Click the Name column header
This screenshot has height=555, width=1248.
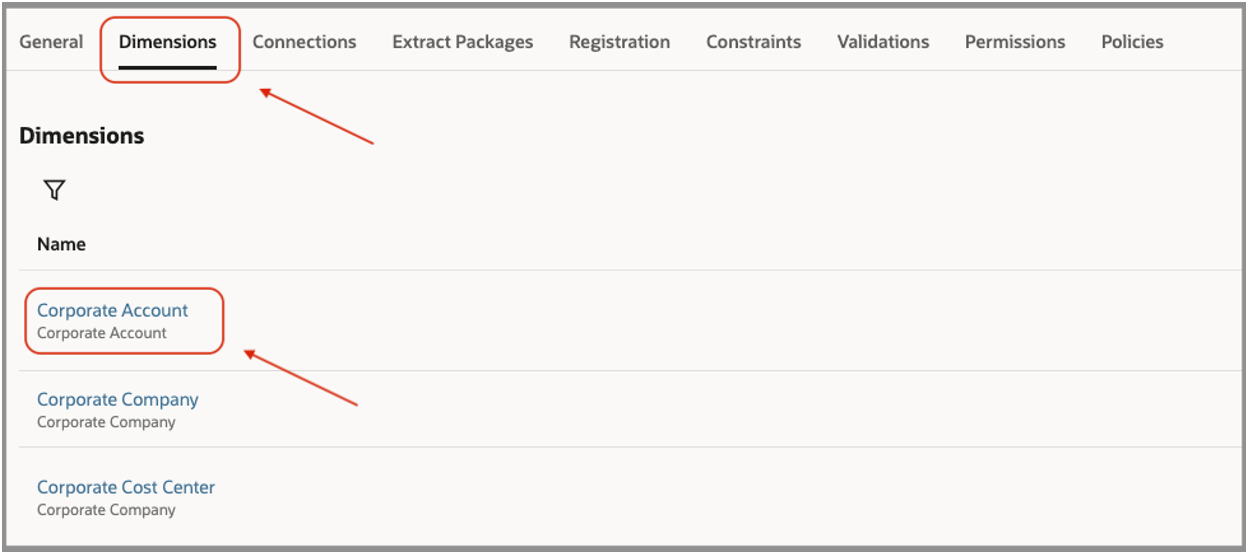pyautogui.click(x=61, y=244)
